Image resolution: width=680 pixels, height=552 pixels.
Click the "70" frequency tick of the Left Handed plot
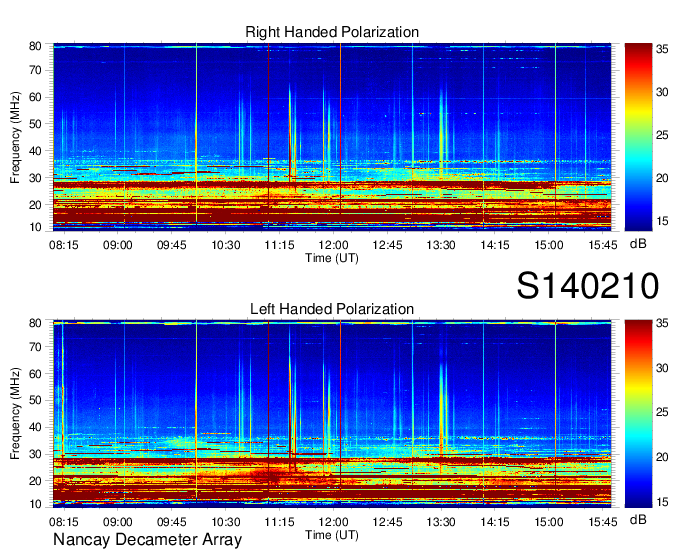tap(35, 347)
